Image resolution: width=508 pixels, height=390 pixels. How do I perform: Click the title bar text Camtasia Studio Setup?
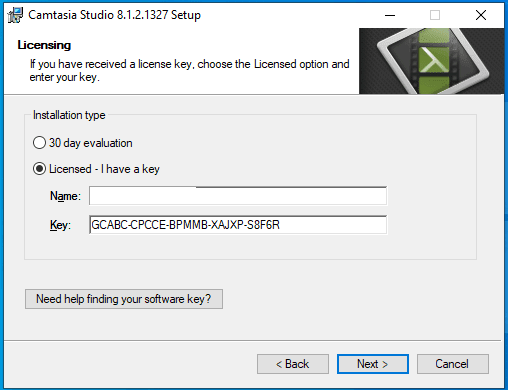[114, 15]
